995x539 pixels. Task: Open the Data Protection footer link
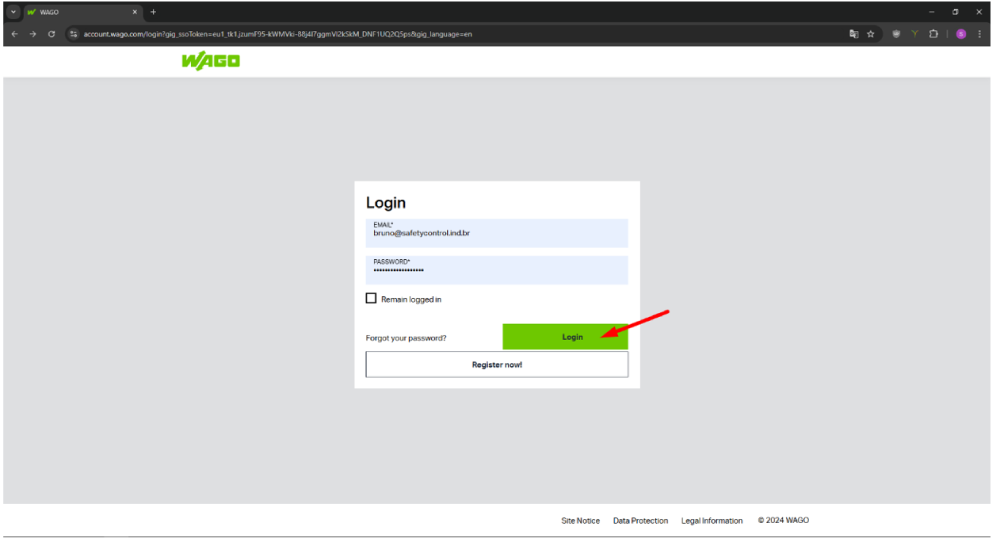coord(640,521)
